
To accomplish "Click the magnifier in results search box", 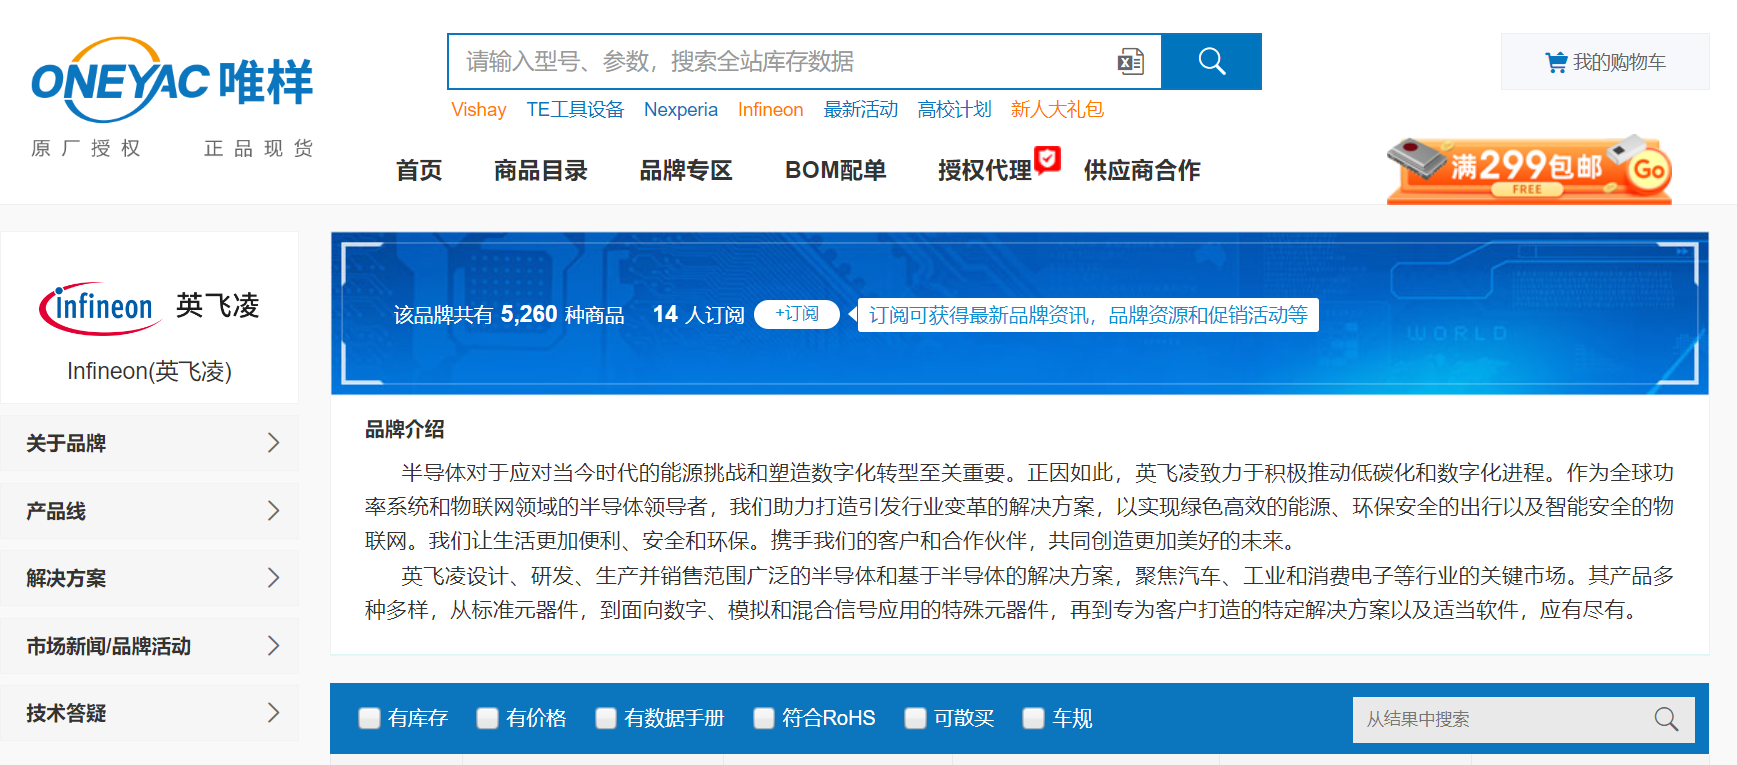I will click(x=1666, y=719).
